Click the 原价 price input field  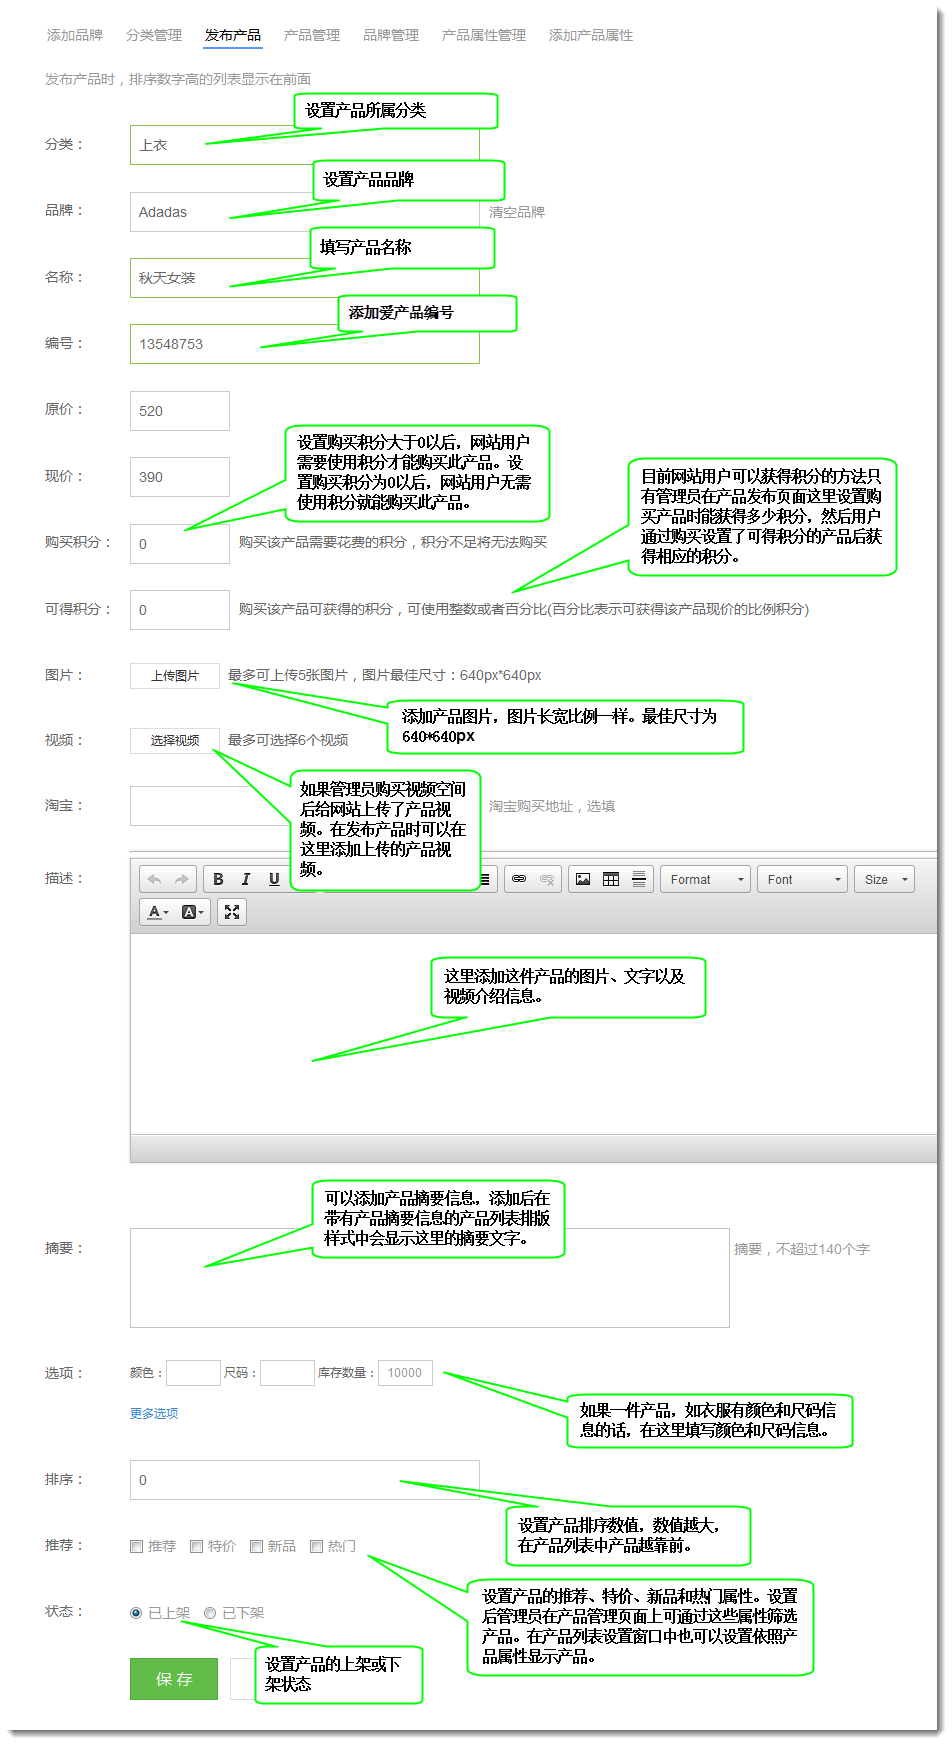(x=180, y=411)
